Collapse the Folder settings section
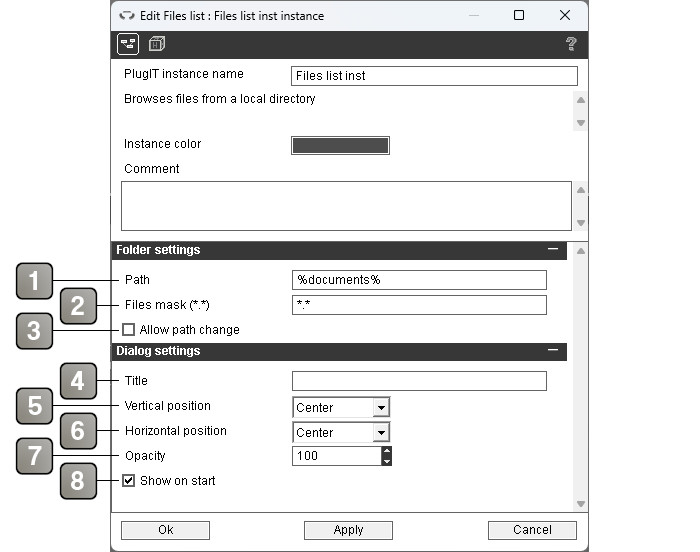This screenshot has width=700, height=552. click(553, 249)
